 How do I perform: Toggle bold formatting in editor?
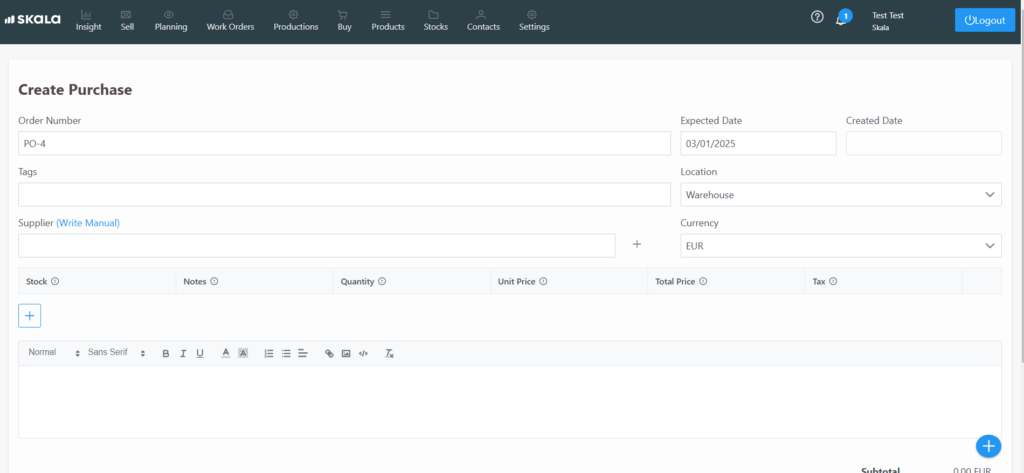click(166, 353)
